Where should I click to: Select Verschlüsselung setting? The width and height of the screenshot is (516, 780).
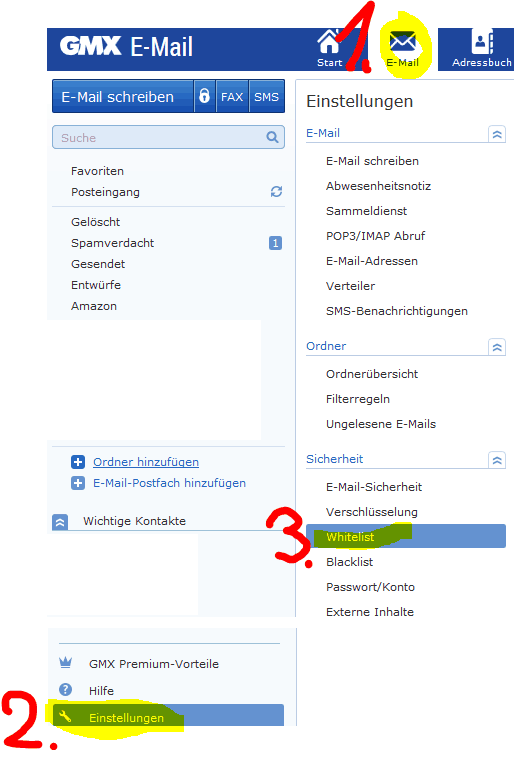[x=372, y=512]
